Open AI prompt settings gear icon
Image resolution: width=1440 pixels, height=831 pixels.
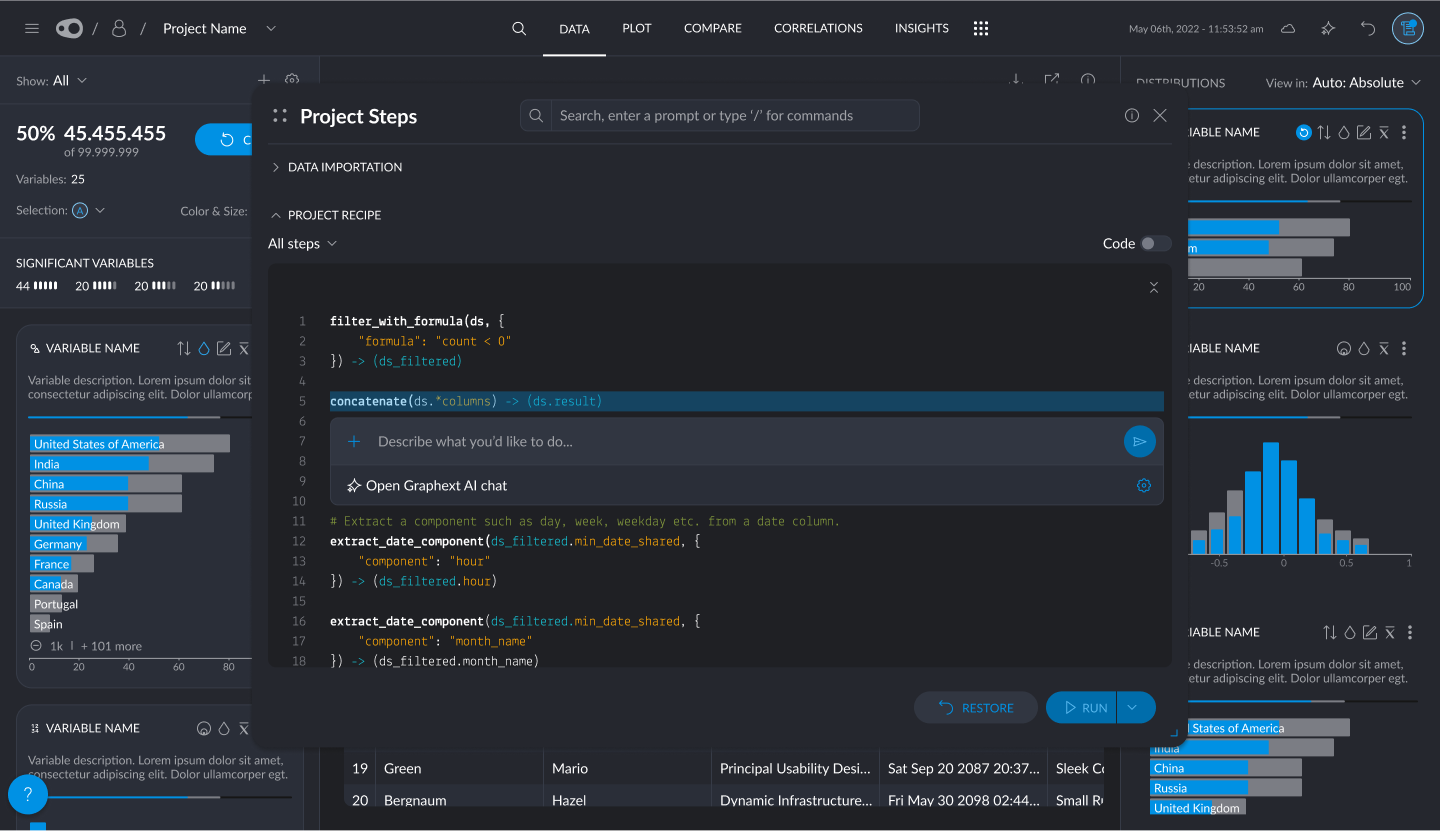click(x=1144, y=485)
